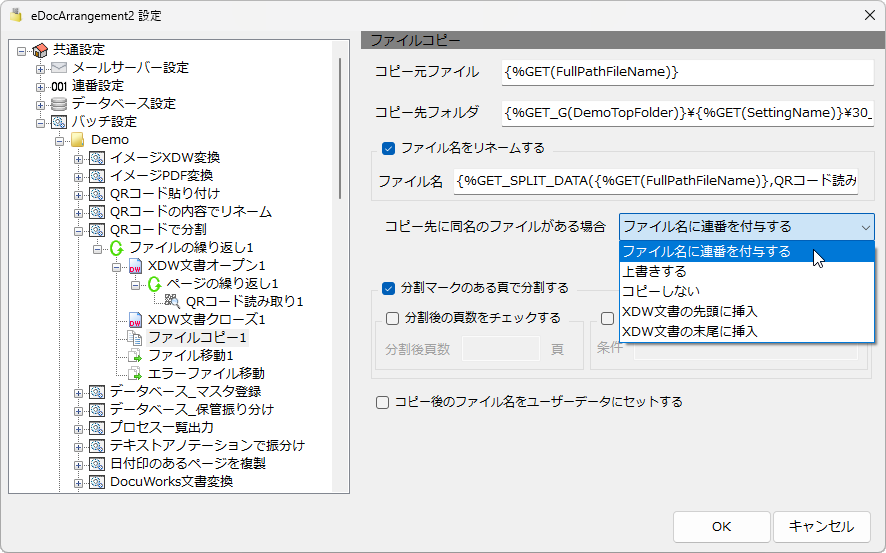Select XDW文書クローズ1 tree row text
This screenshot has width=886, height=553.
coord(206,320)
